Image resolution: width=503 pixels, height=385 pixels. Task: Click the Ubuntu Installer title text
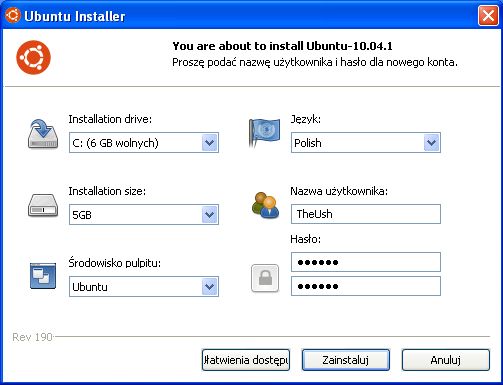(x=75, y=16)
